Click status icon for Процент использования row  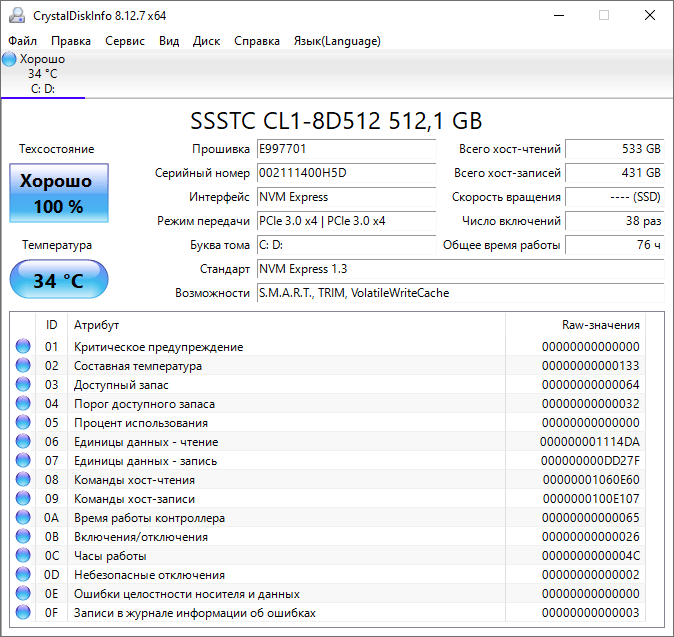[23, 423]
